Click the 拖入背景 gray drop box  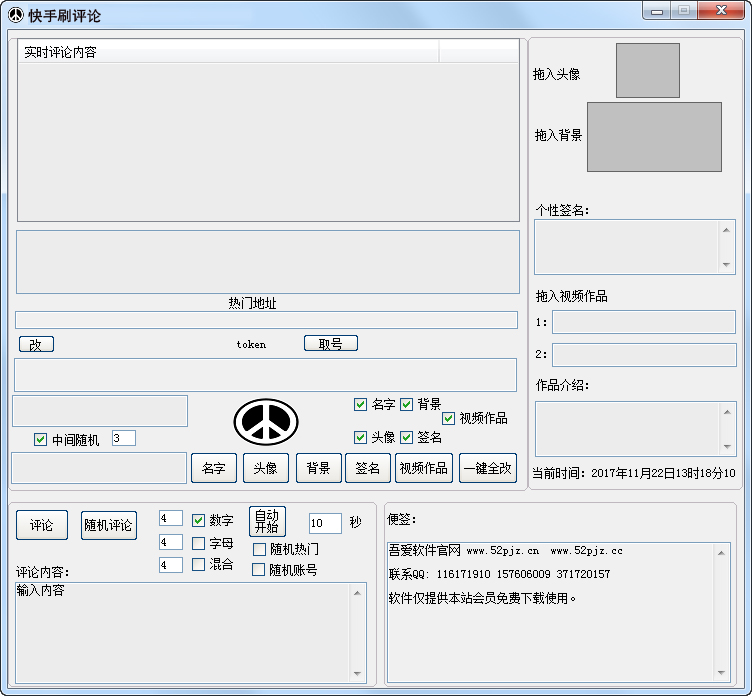coord(654,137)
